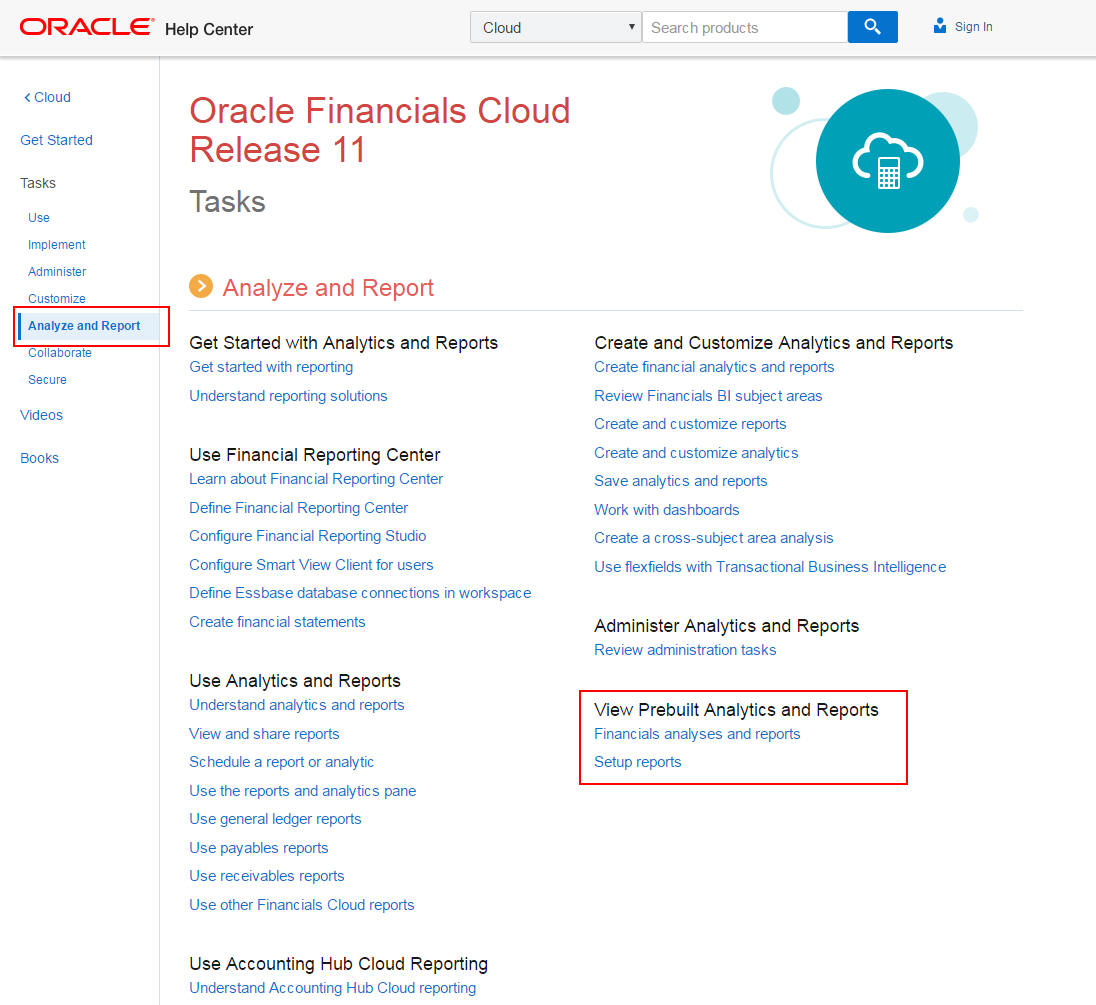The height and width of the screenshot is (1005, 1096).
Task: Go back to Cloud in sidebar
Action: pyautogui.click(x=47, y=97)
